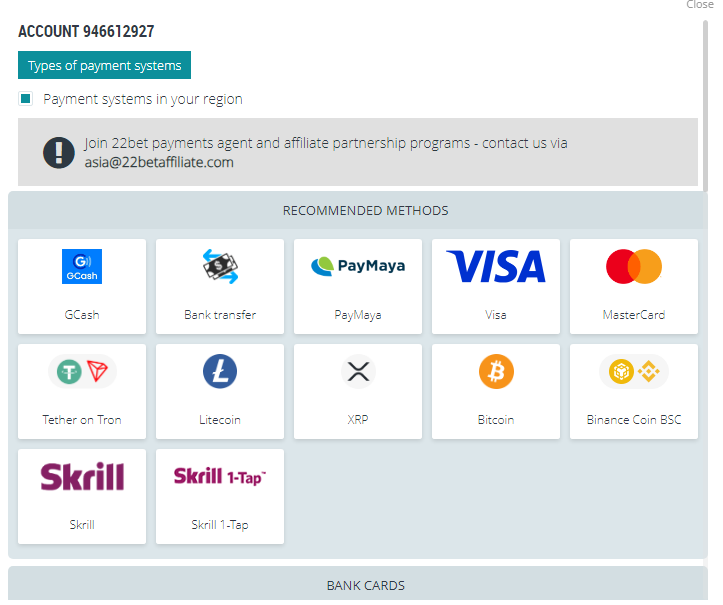Click the exclamation info icon
The image size is (723, 605).
(59, 152)
